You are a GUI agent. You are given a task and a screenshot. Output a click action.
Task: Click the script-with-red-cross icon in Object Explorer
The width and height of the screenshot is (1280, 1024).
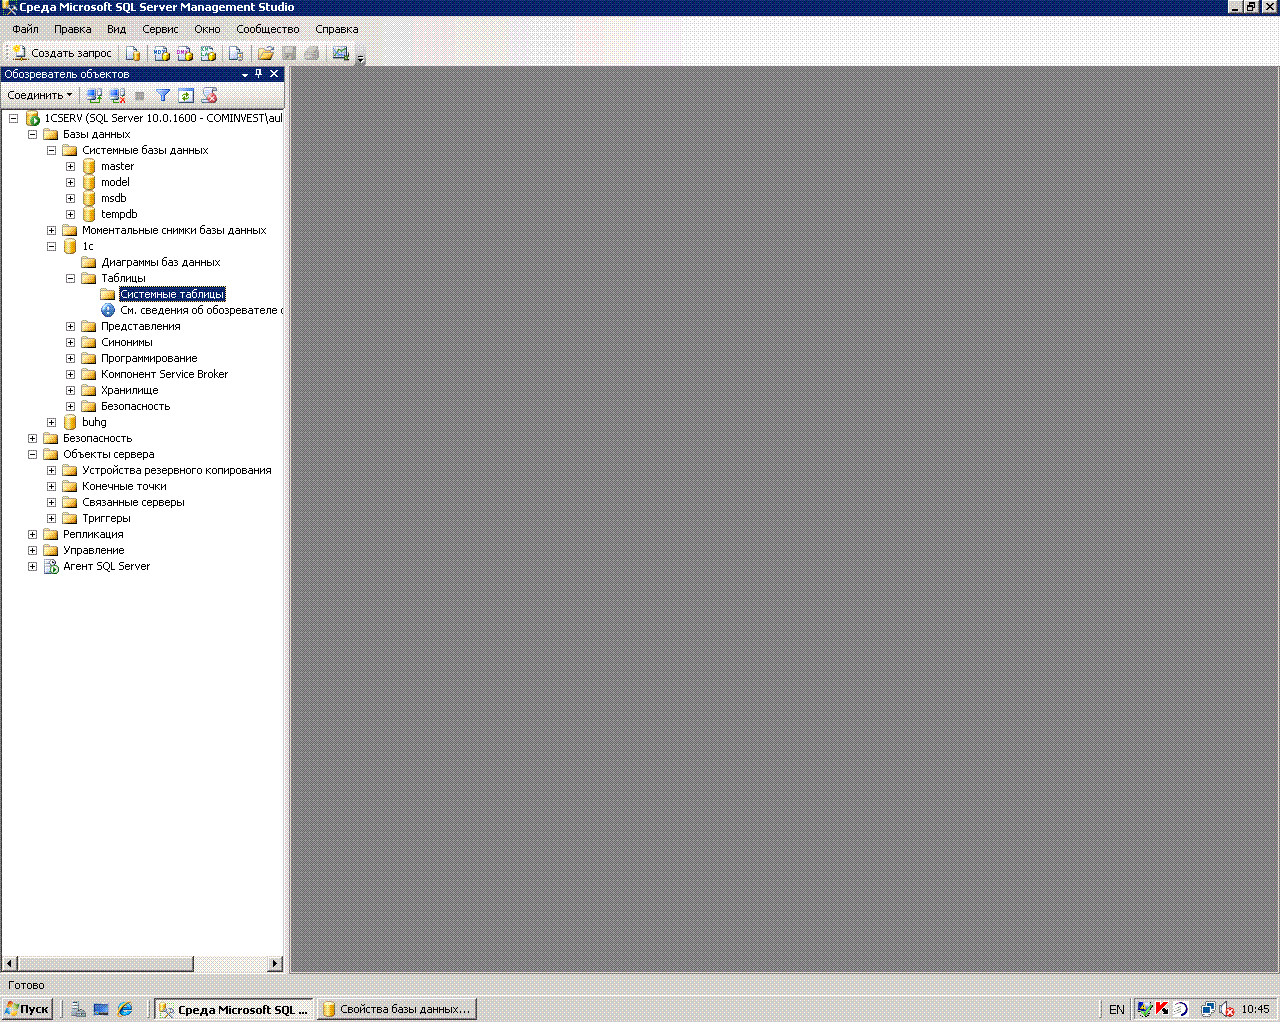209,95
